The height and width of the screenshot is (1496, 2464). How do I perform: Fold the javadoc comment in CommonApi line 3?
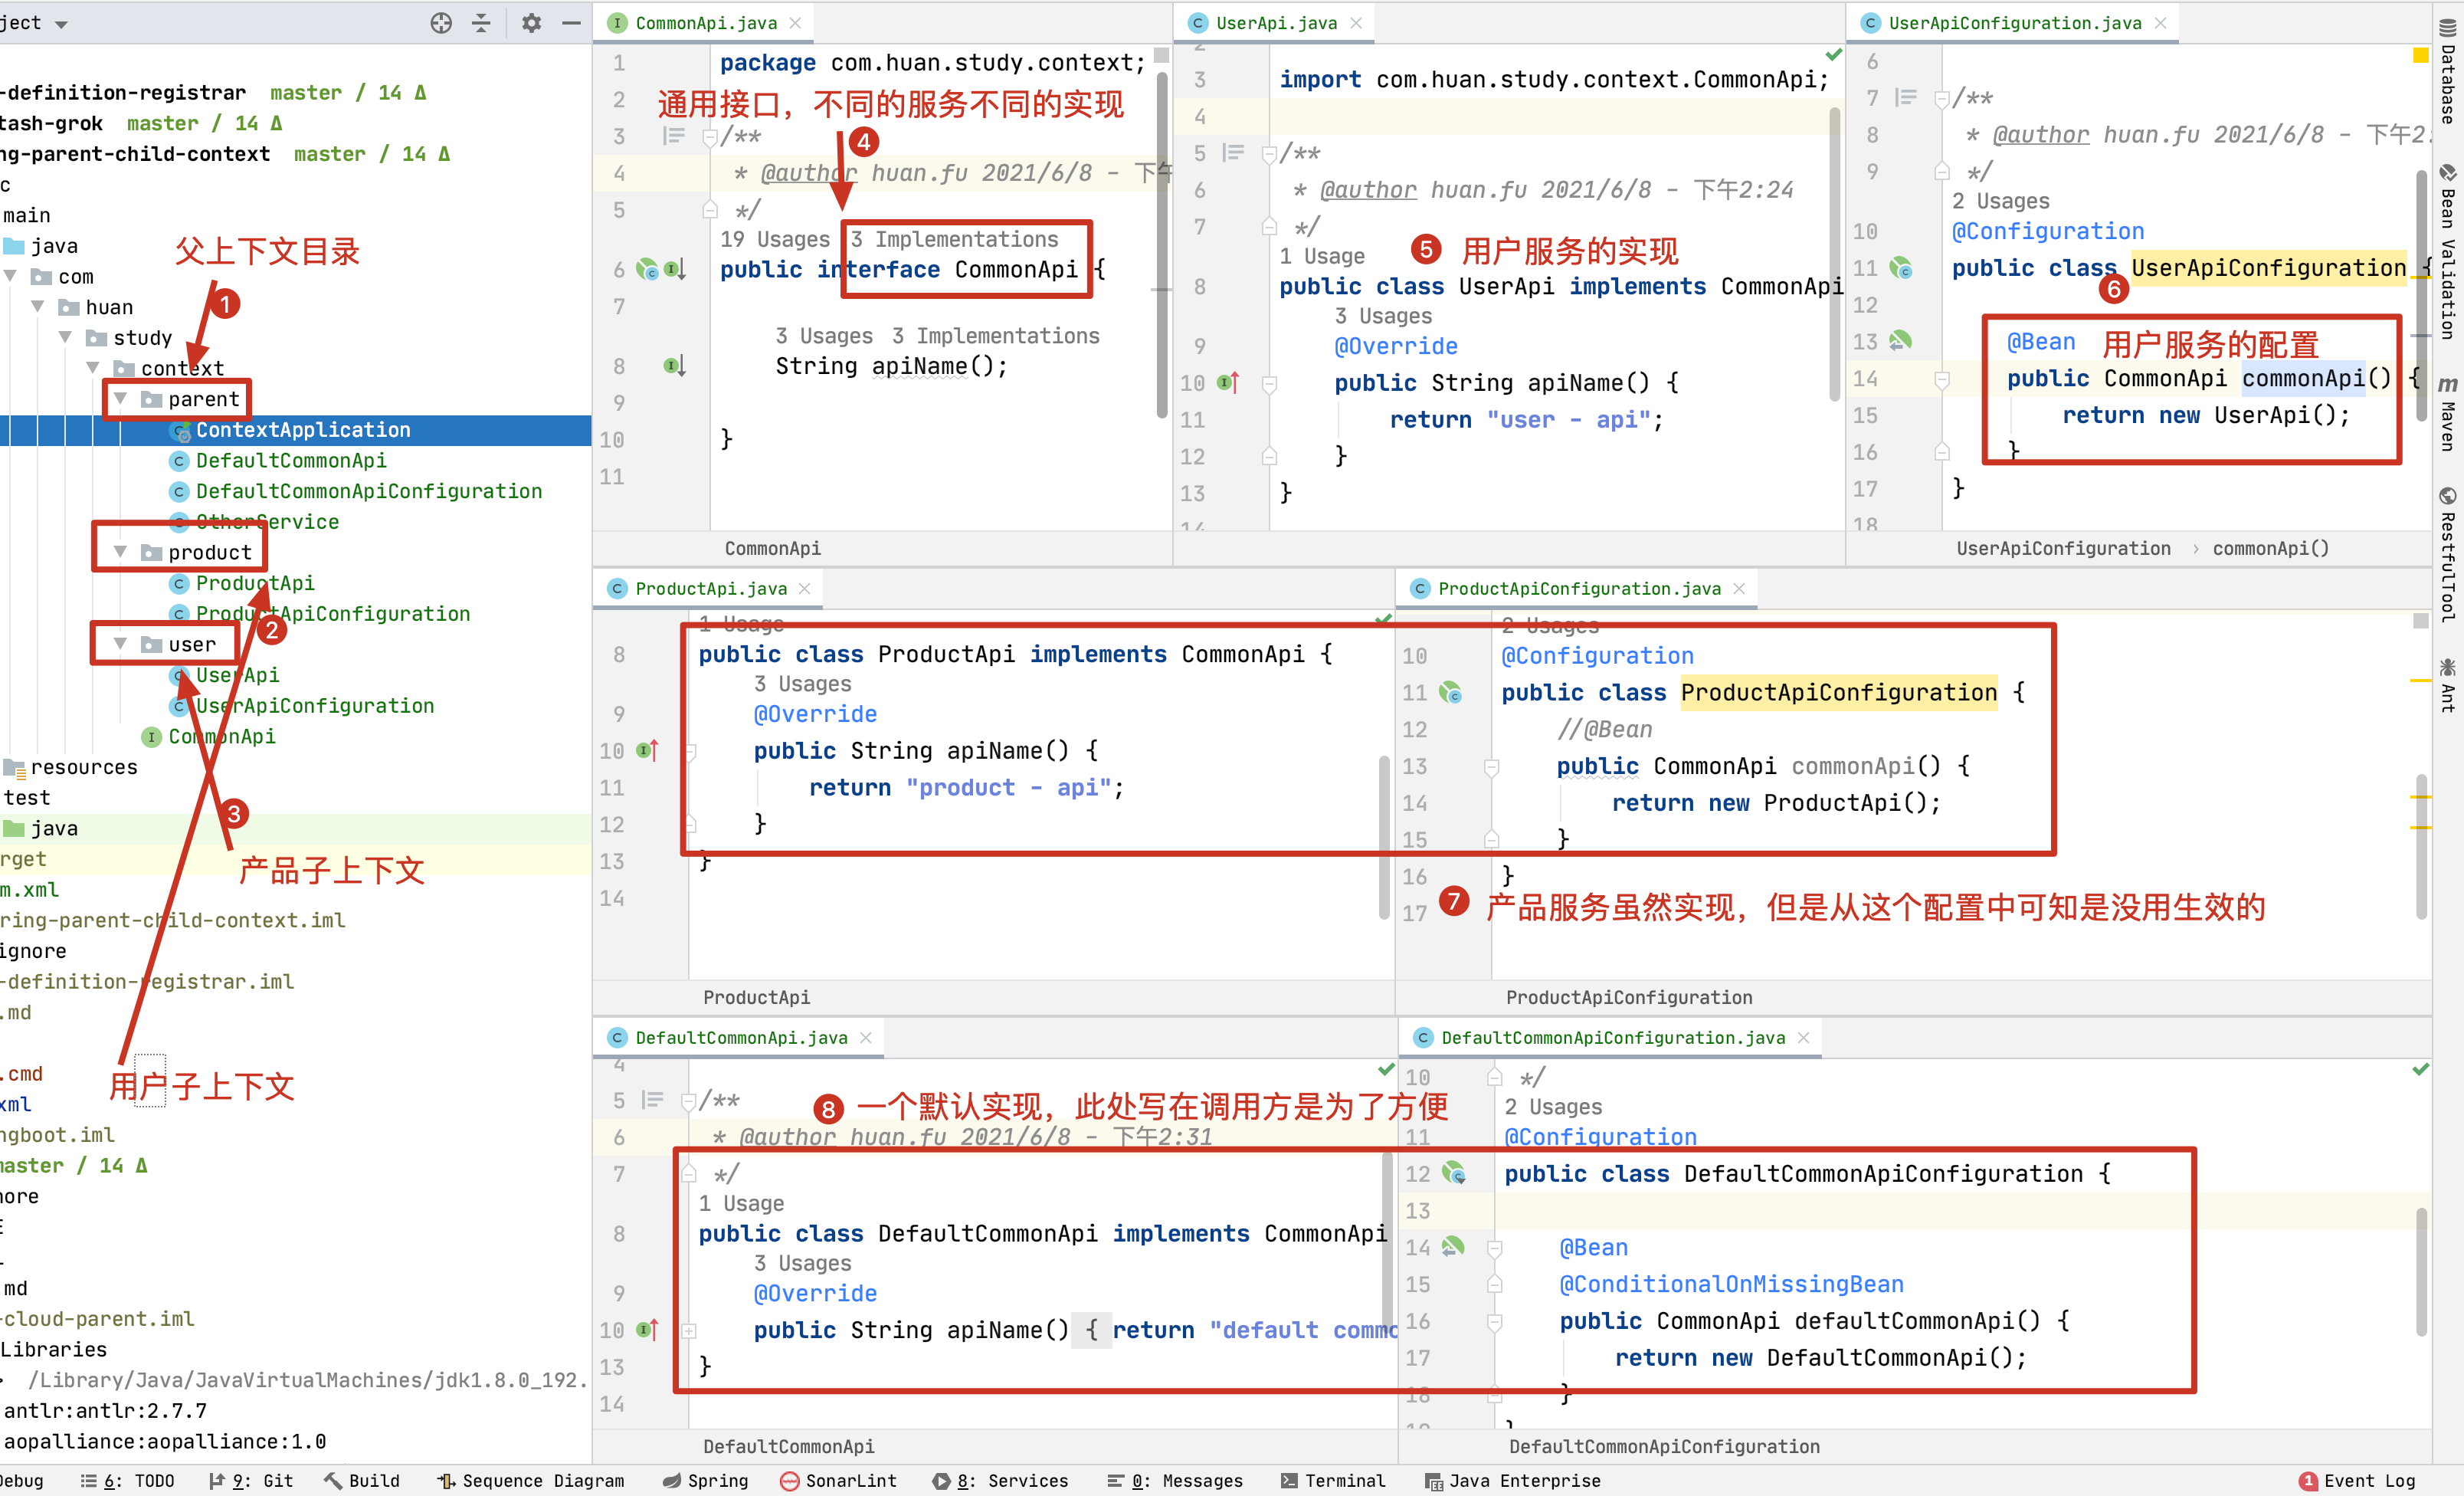709,136
